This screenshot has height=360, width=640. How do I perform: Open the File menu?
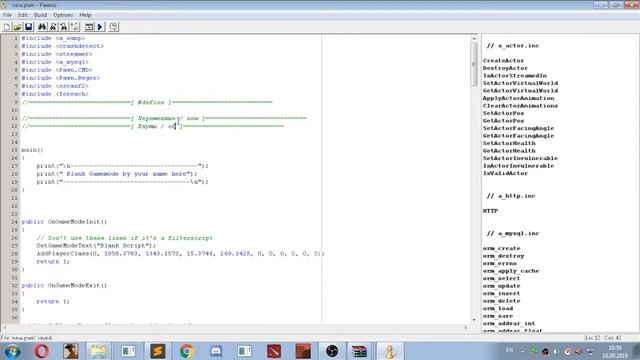point(7,15)
